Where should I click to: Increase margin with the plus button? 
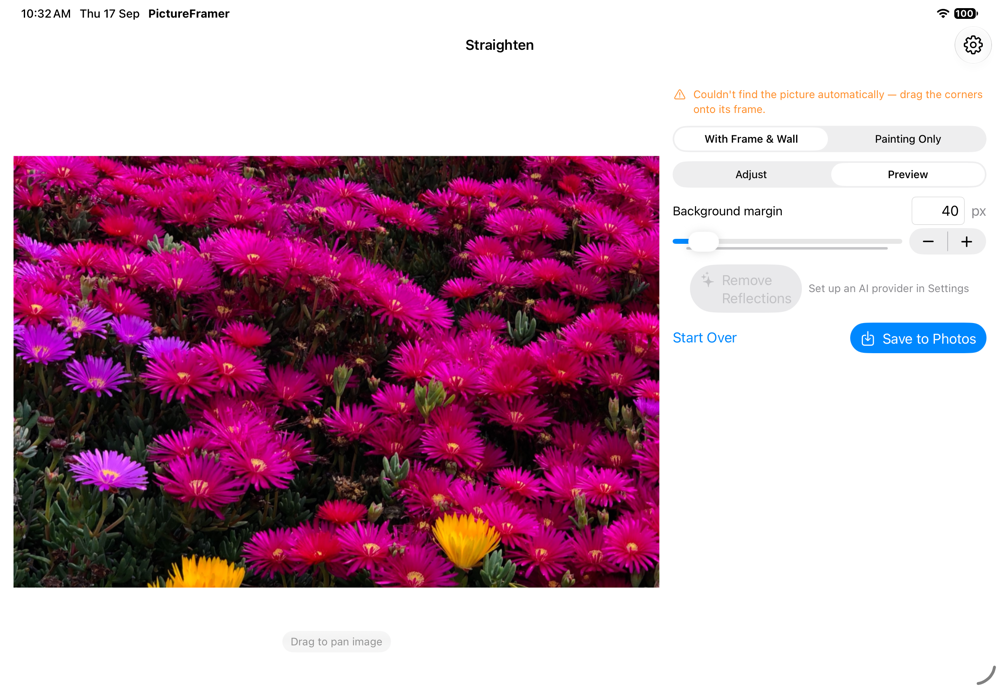point(966,242)
